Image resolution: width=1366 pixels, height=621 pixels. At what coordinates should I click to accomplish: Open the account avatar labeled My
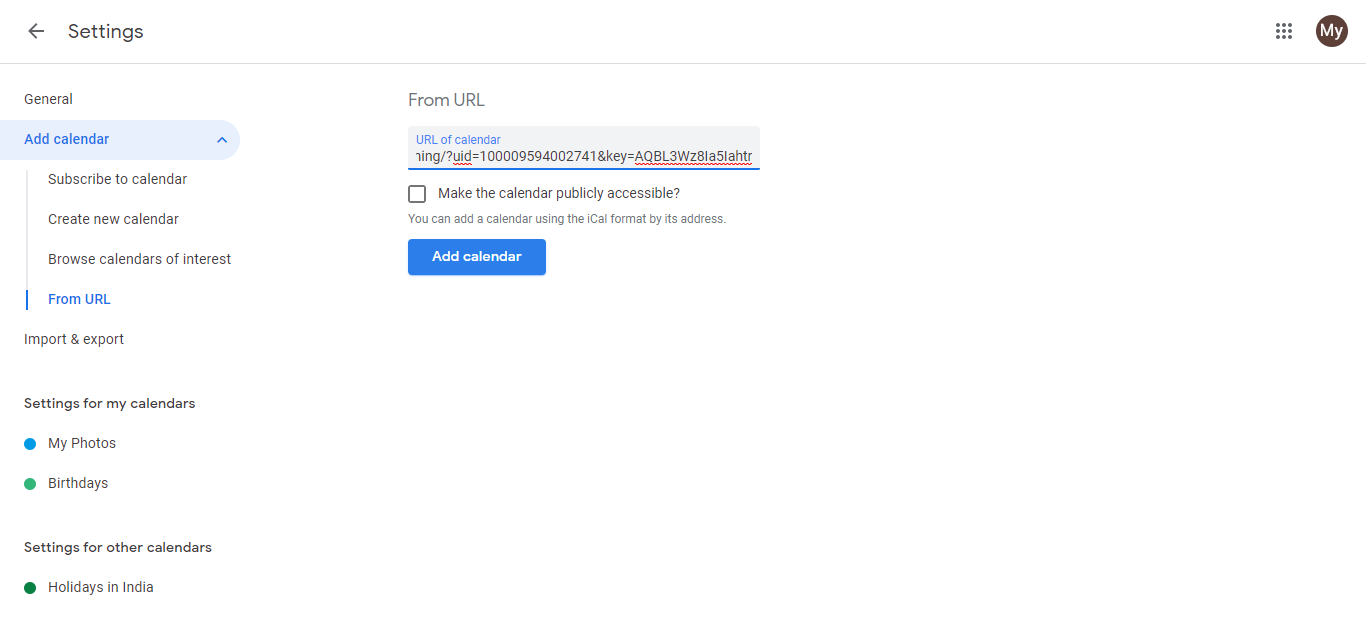click(1331, 31)
